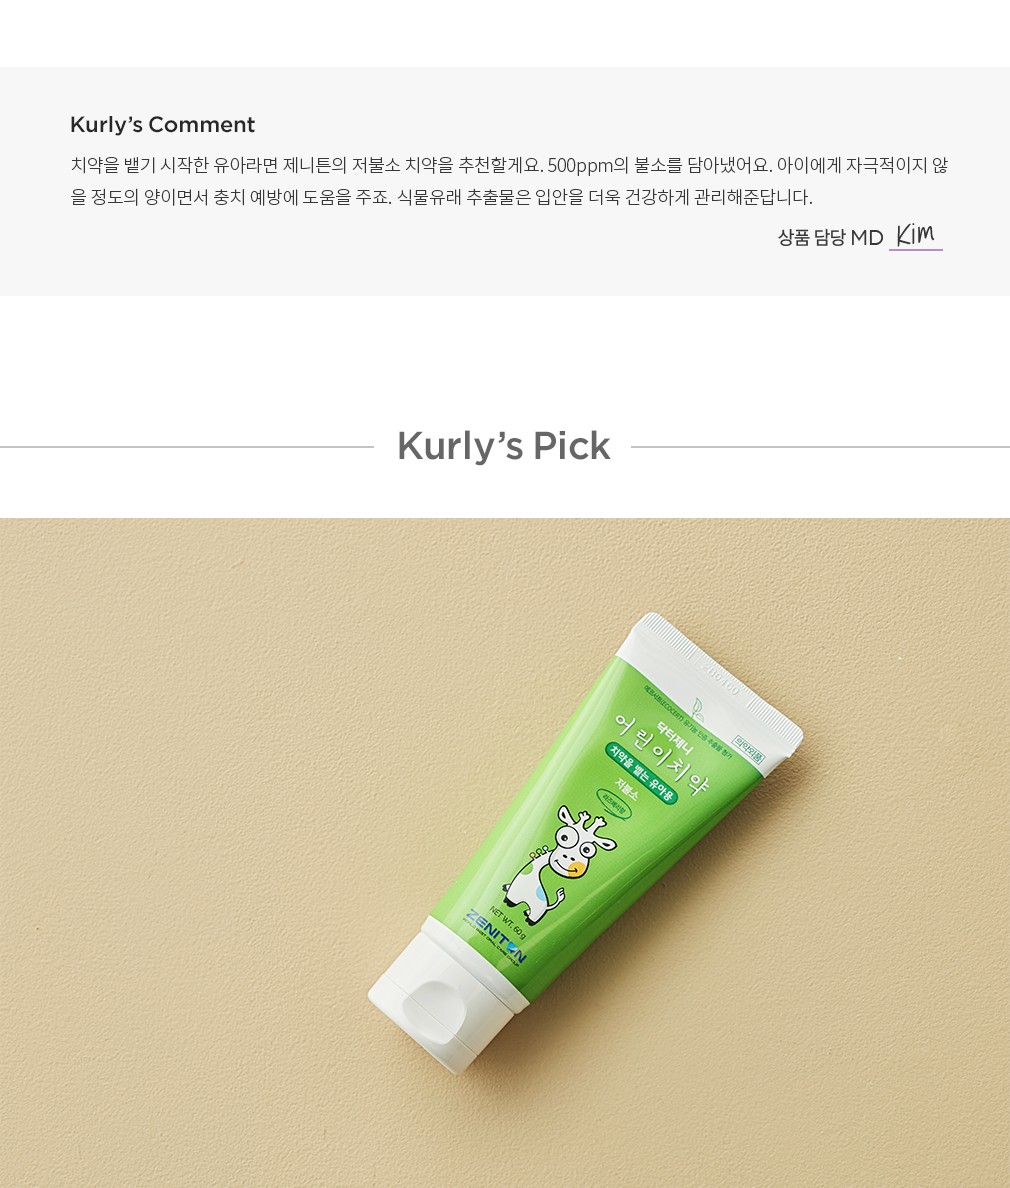Screen dimensions: 1010x1188
Task: Click the '의약외품' label on the tube
Action: click(x=748, y=749)
